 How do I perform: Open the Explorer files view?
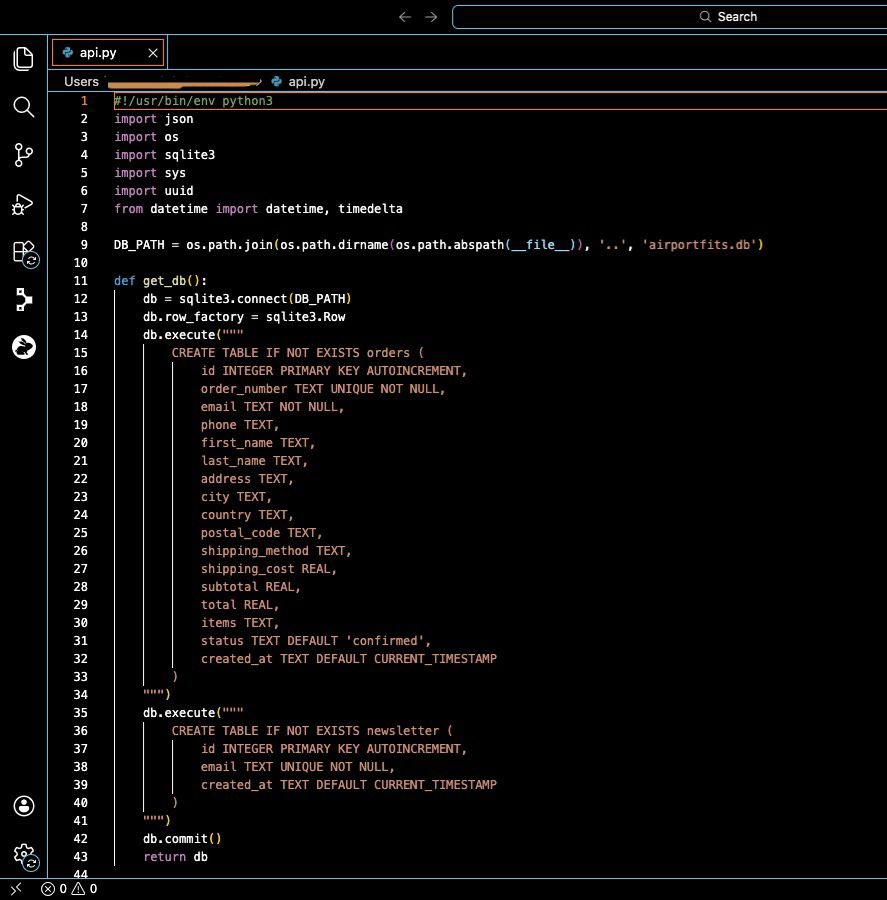coord(24,59)
